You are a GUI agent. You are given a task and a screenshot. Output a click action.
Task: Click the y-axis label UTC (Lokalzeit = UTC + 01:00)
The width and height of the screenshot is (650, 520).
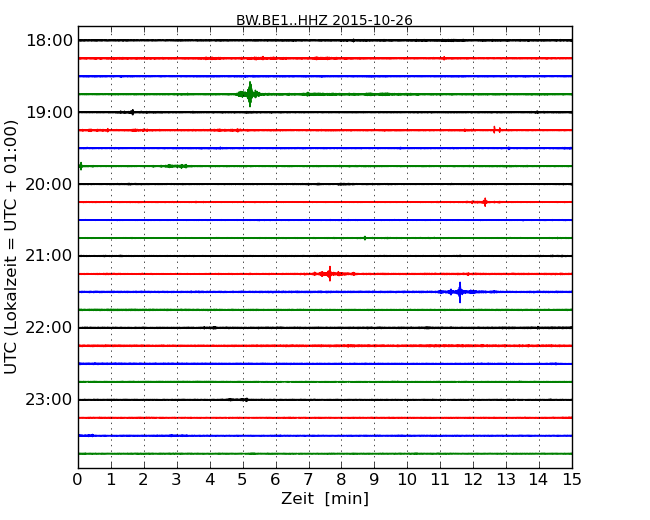tap(11, 247)
